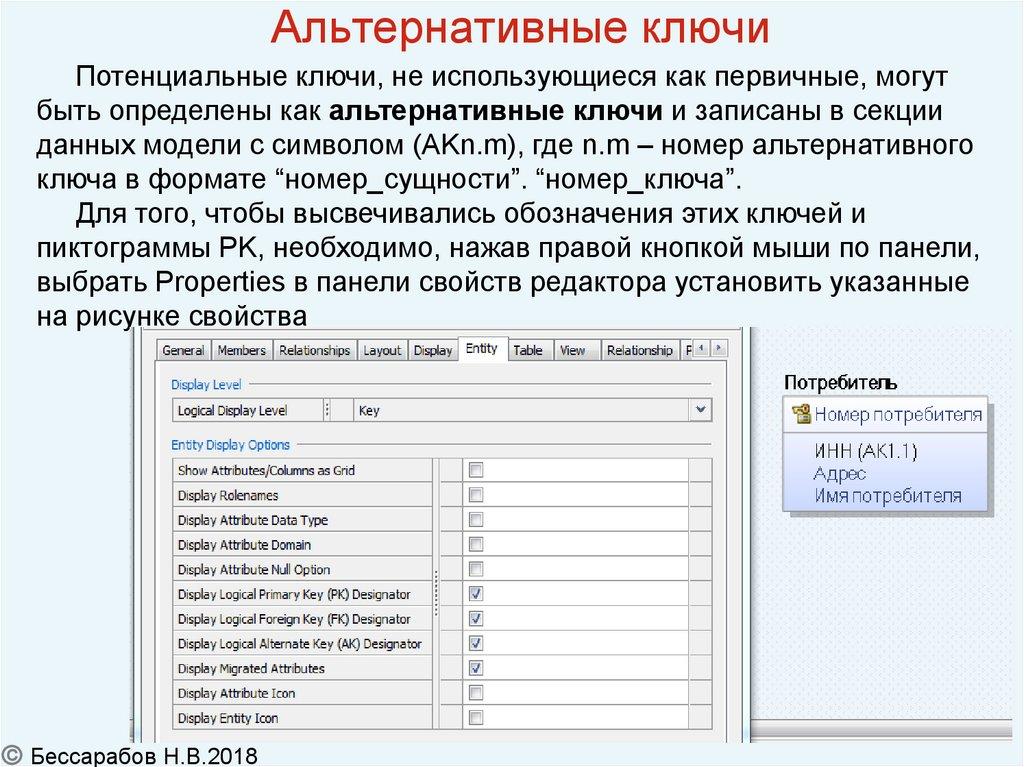The image size is (1024, 767).
Task: Click the left tab-scroll arrow
Action: [x=699, y=349]
